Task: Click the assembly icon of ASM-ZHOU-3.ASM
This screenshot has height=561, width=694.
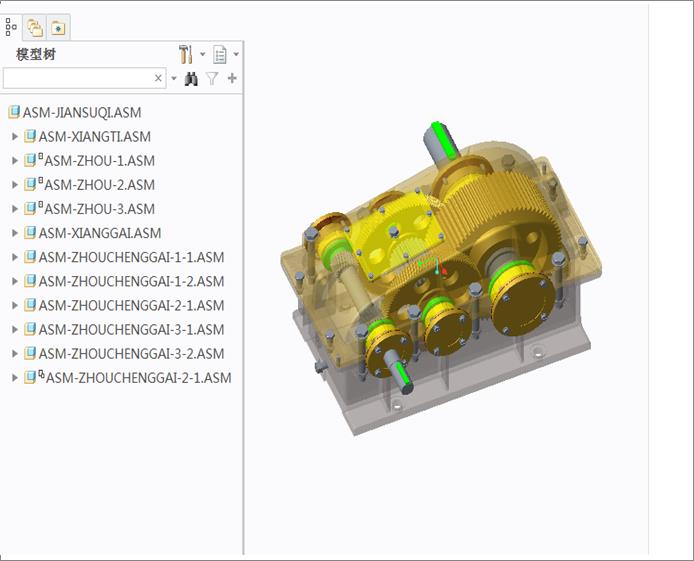Action: click(x=30, y=208)
